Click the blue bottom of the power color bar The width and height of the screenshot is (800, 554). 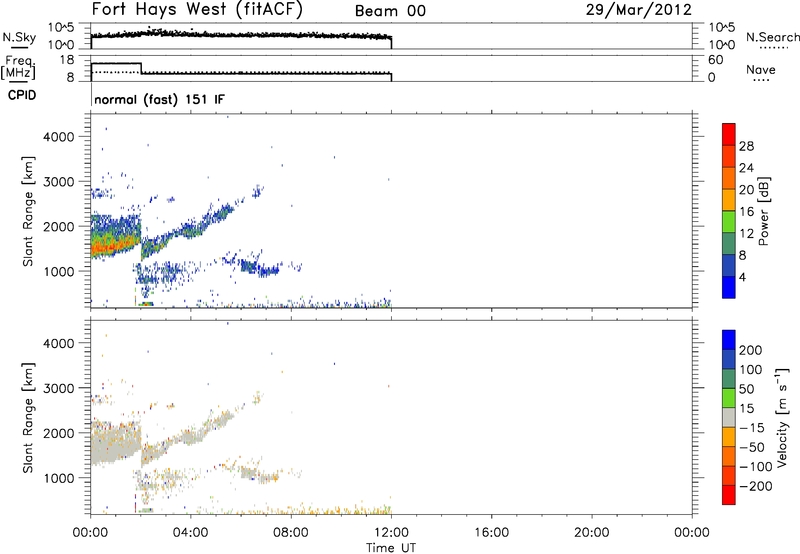pos(729,287)
